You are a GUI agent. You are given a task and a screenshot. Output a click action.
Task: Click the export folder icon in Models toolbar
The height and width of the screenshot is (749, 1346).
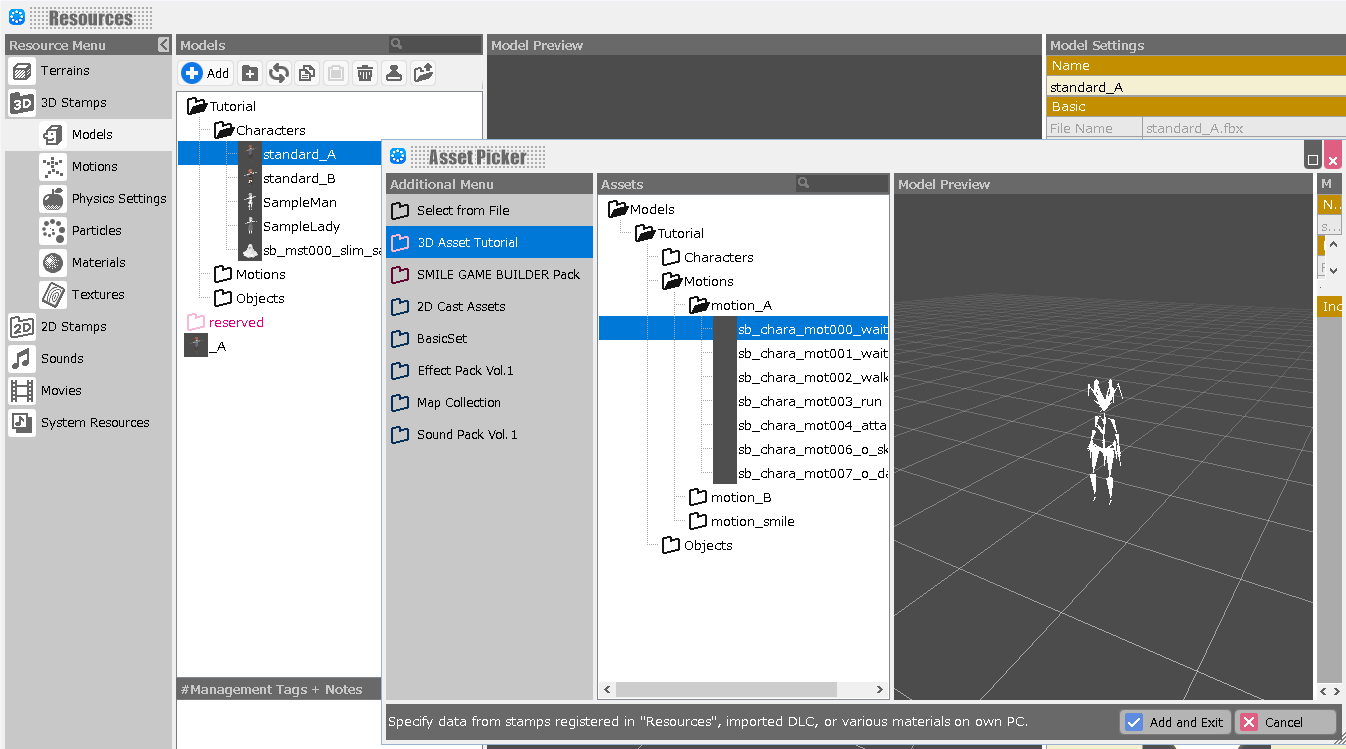tap(423, 73)
